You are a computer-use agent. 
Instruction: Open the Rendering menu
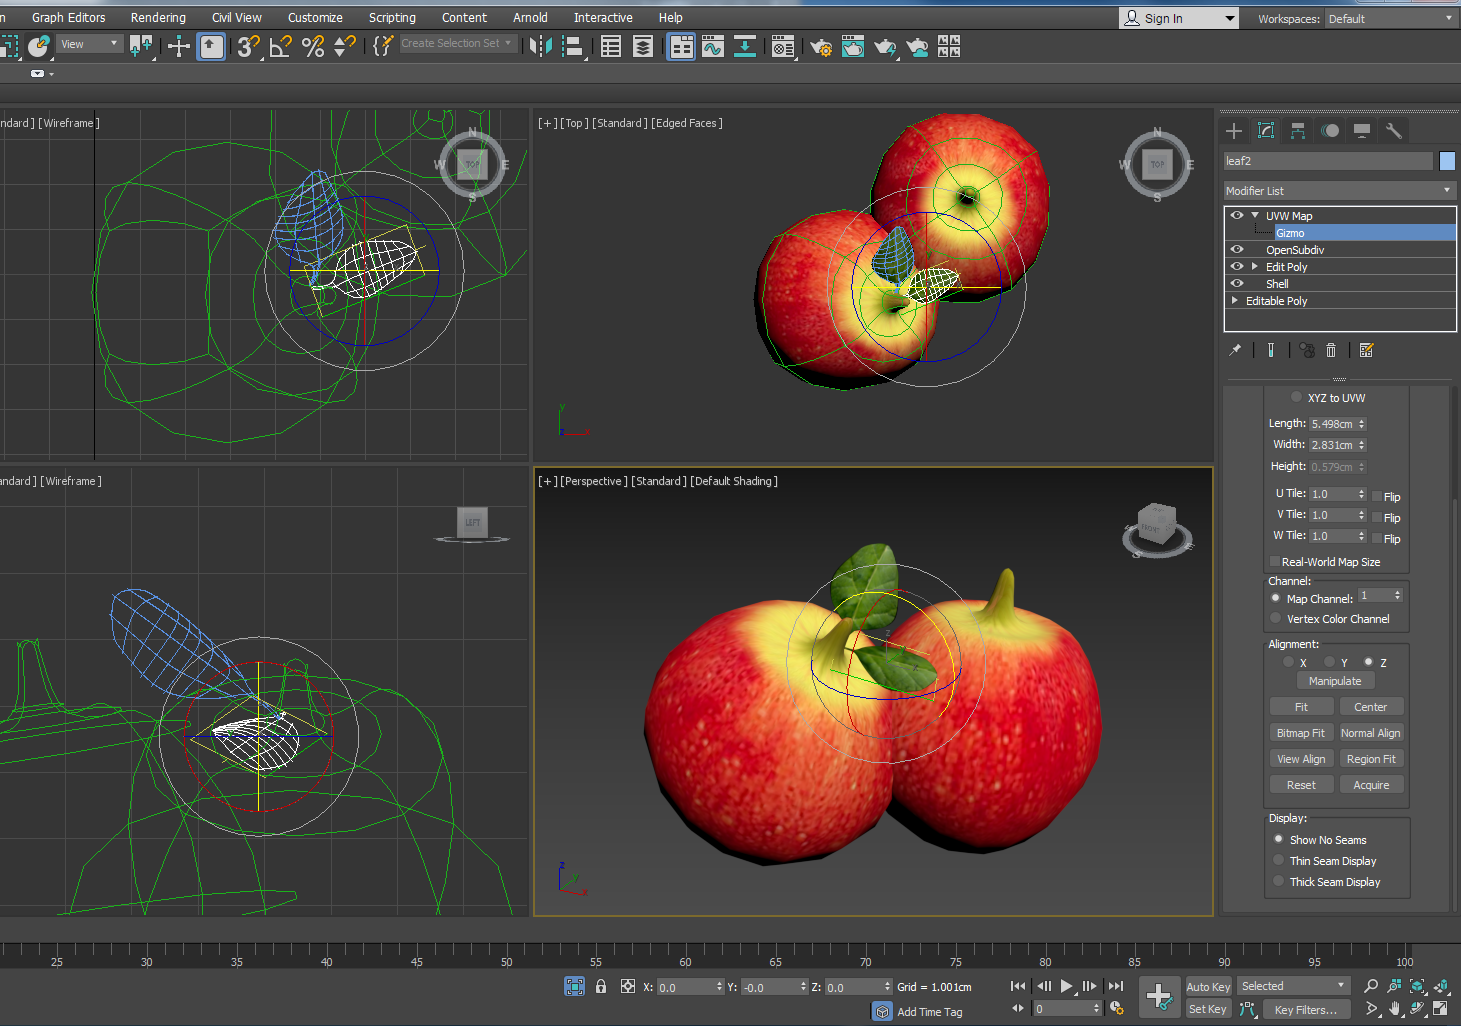[x=158, y=18]
